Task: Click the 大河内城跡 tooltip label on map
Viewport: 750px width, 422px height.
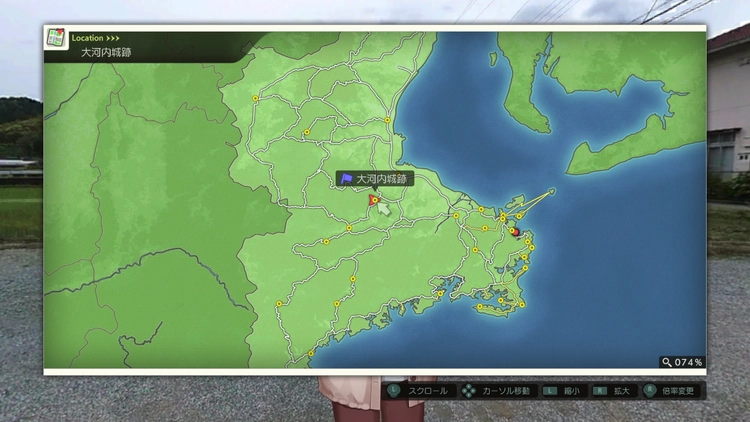Action: (x=382, y=179)
